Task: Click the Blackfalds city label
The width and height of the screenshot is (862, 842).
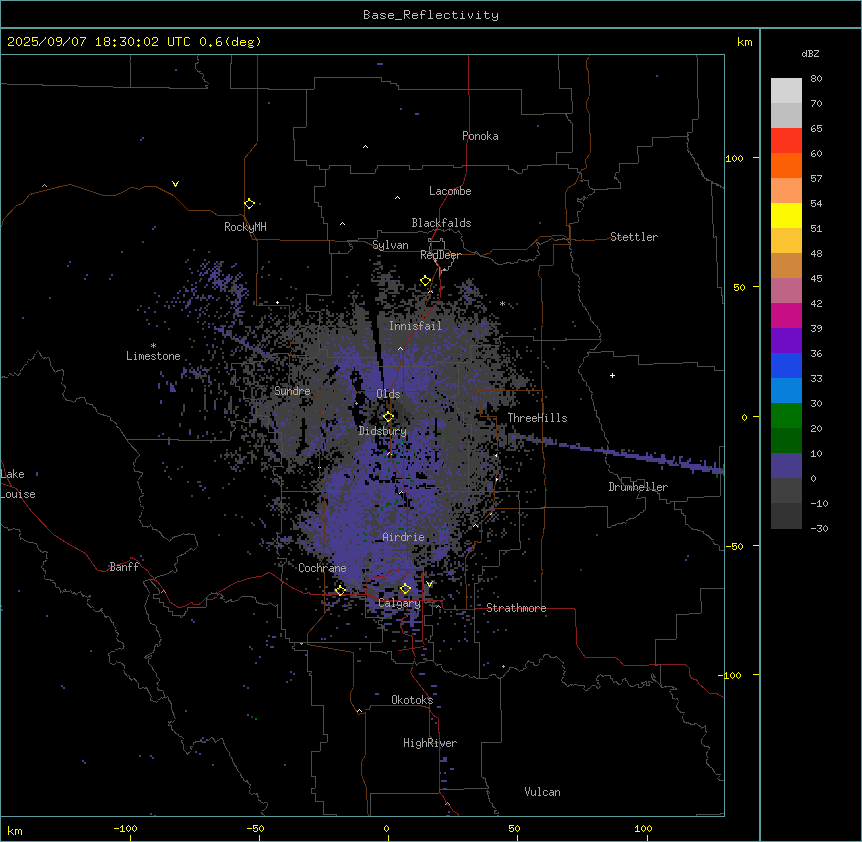Action: click(441, 223)
